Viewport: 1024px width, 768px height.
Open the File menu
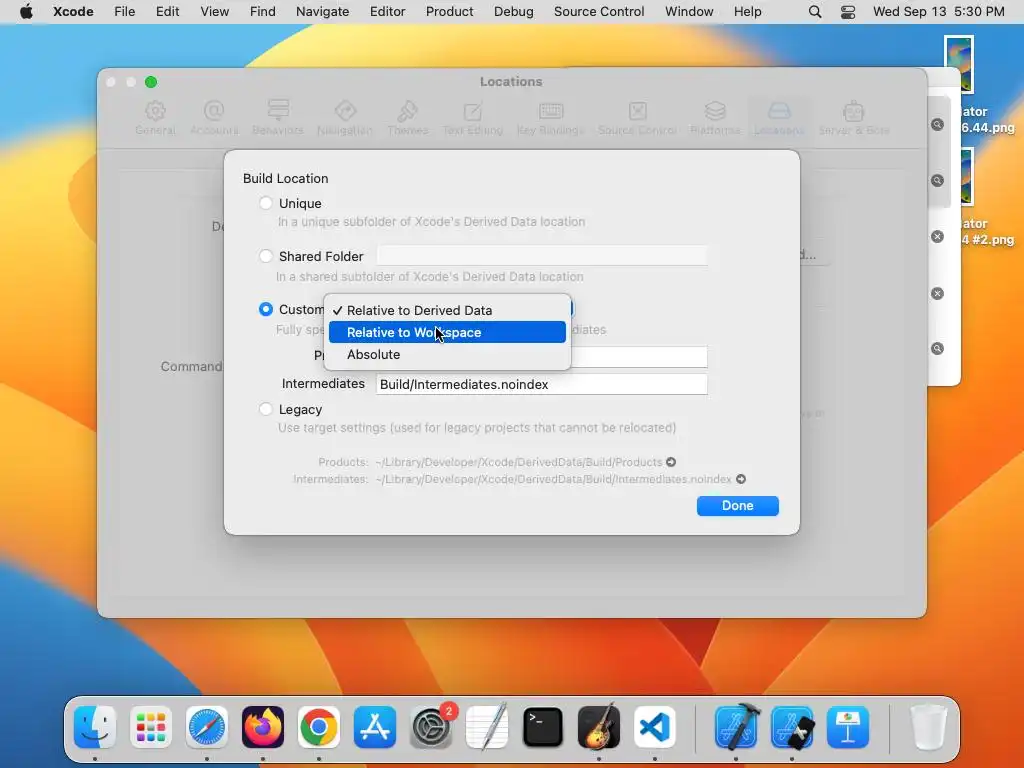tap(124, 12)
